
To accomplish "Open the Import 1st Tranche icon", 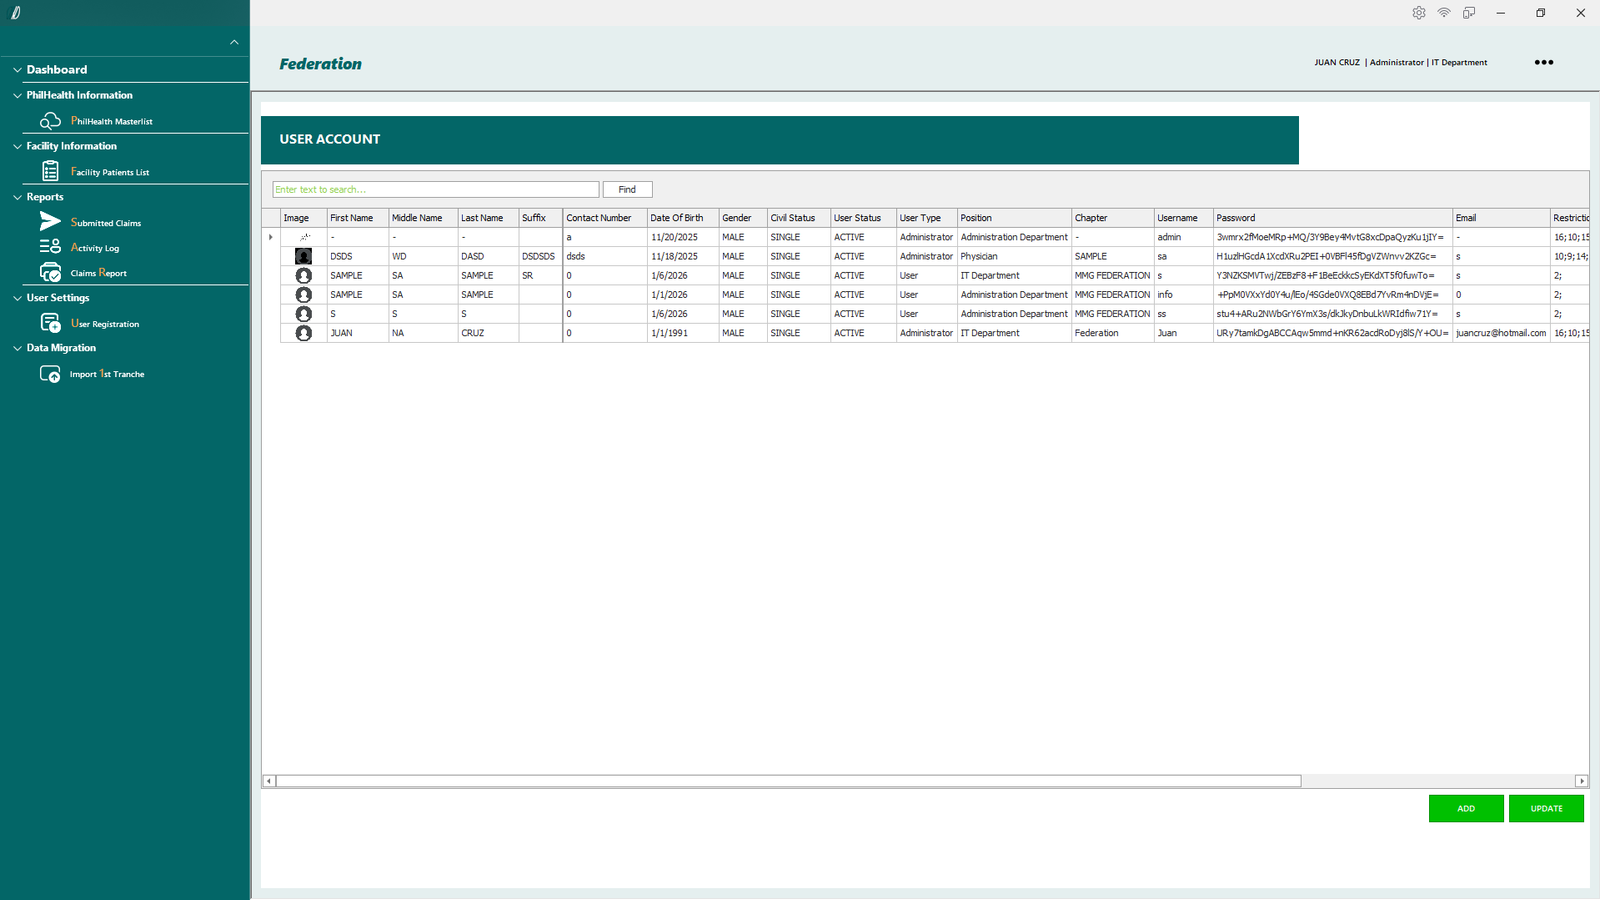I will tap(50, 374).
